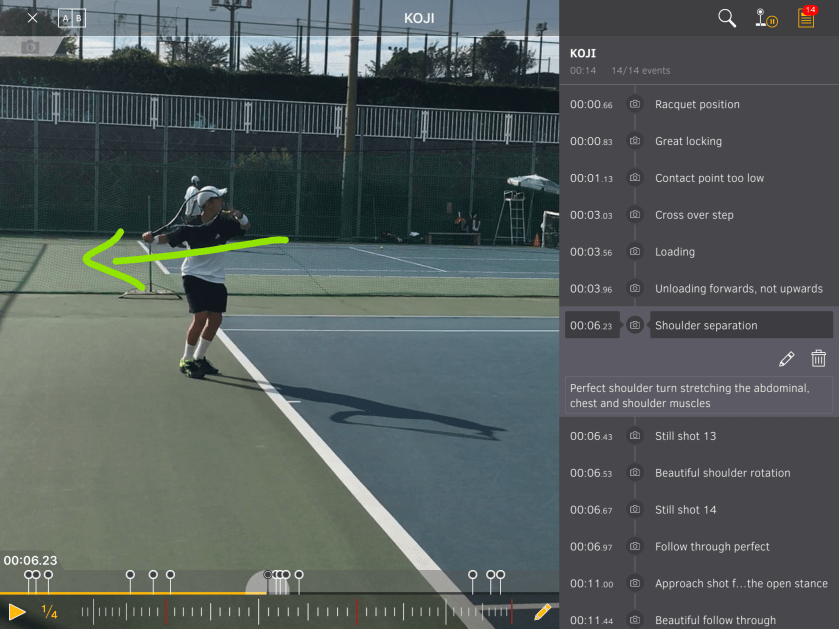
Task: Click the frame scrubber tick strip
Action: pyautogui.click(x=300, y=611)
